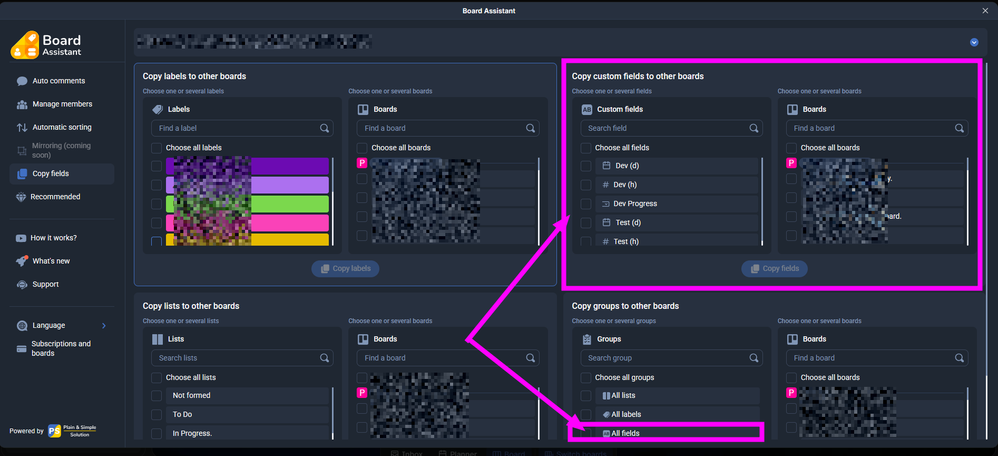
Task: Select the green label swatch
Action: [247, 204]
